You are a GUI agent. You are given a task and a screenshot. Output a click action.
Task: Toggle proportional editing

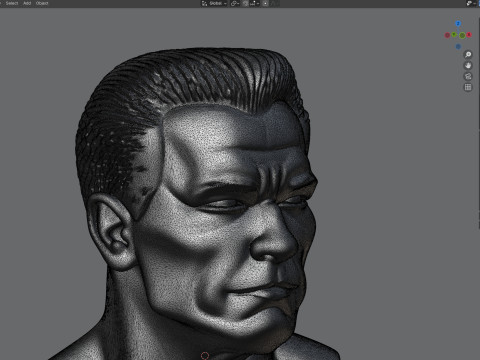coord(265,3)
